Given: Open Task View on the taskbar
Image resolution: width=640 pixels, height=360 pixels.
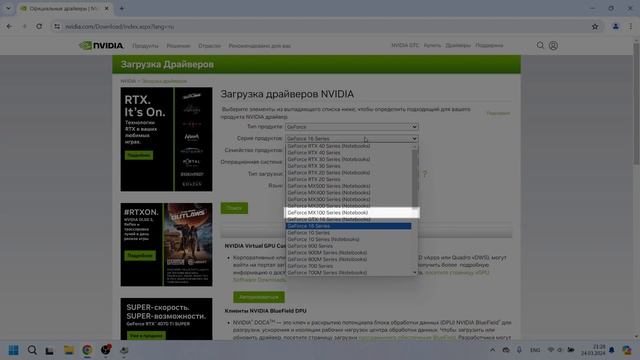Looking at the screenshot, I should tap(50, 350).
